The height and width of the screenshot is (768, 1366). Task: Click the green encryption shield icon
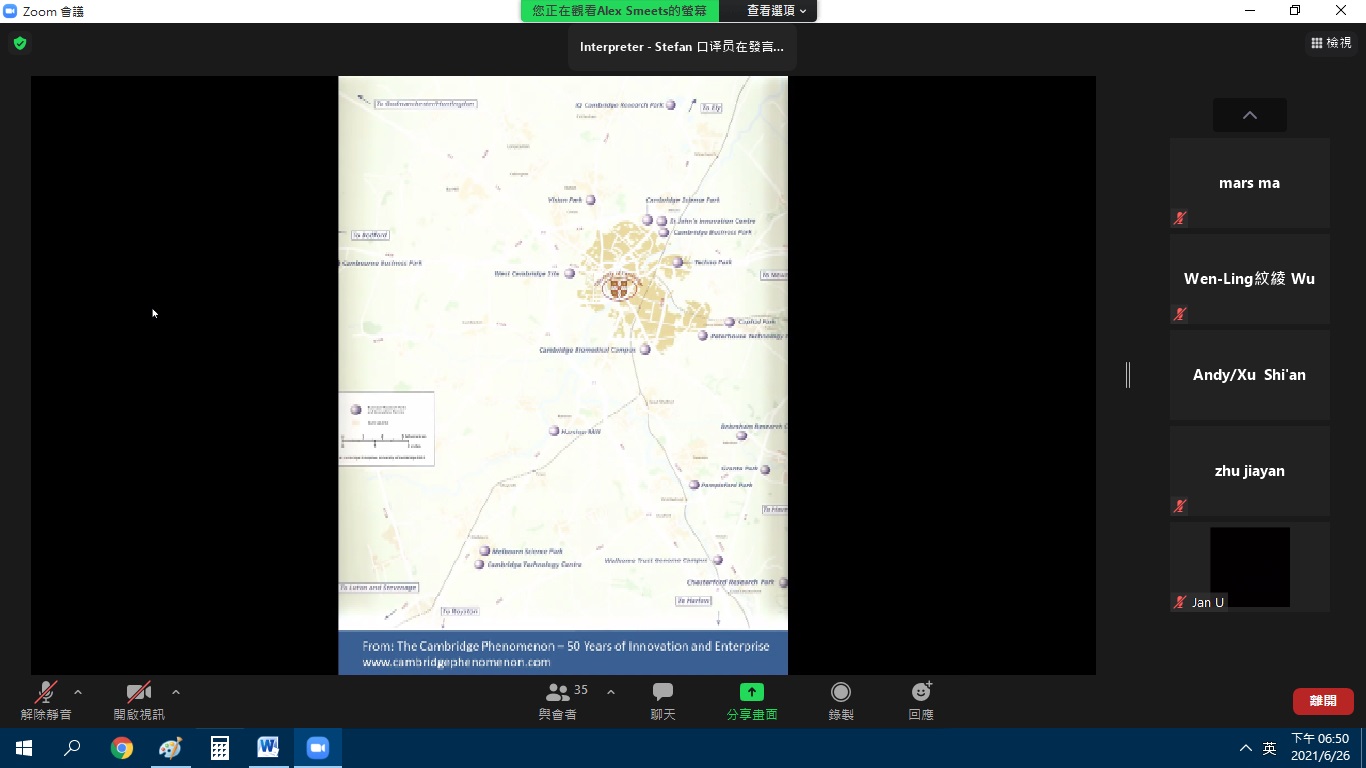tap(19, 43)
